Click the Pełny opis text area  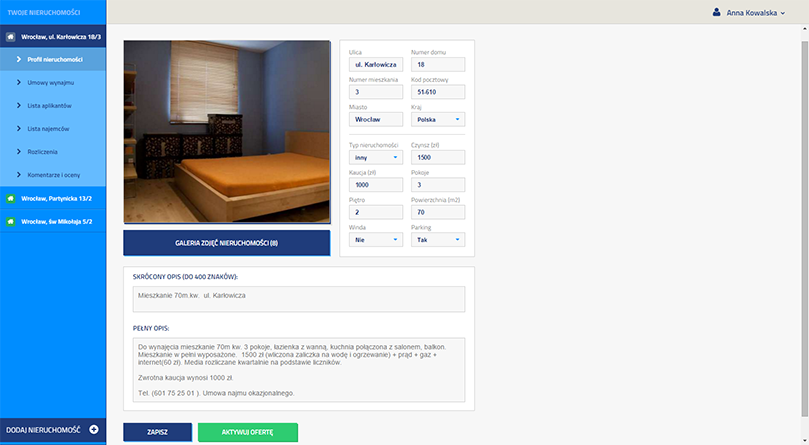[299, 370]
